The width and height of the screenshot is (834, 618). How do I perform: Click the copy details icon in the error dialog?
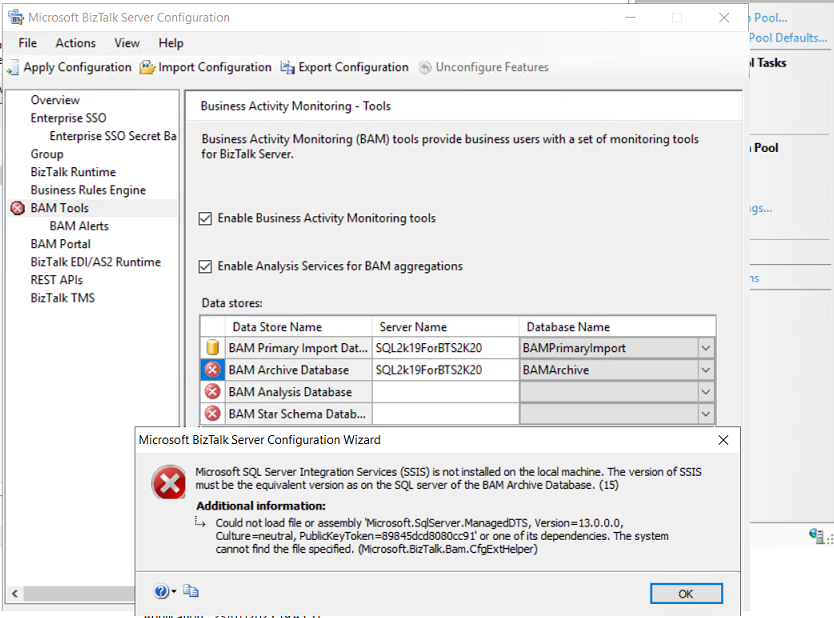(x=189, y=591)
